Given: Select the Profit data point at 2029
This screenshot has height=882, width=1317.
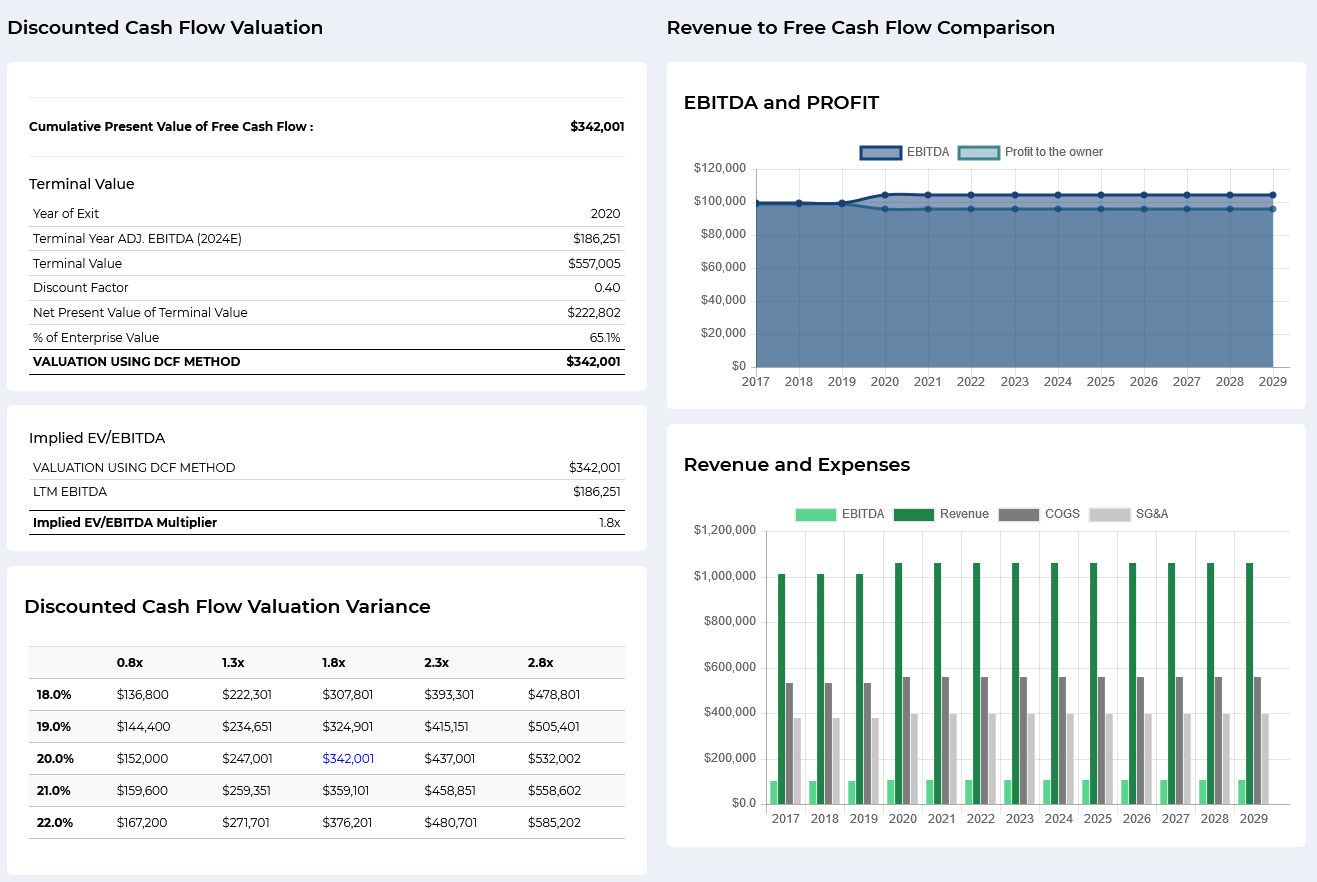Looking at the screenshot, I should tap(1273, 209).
